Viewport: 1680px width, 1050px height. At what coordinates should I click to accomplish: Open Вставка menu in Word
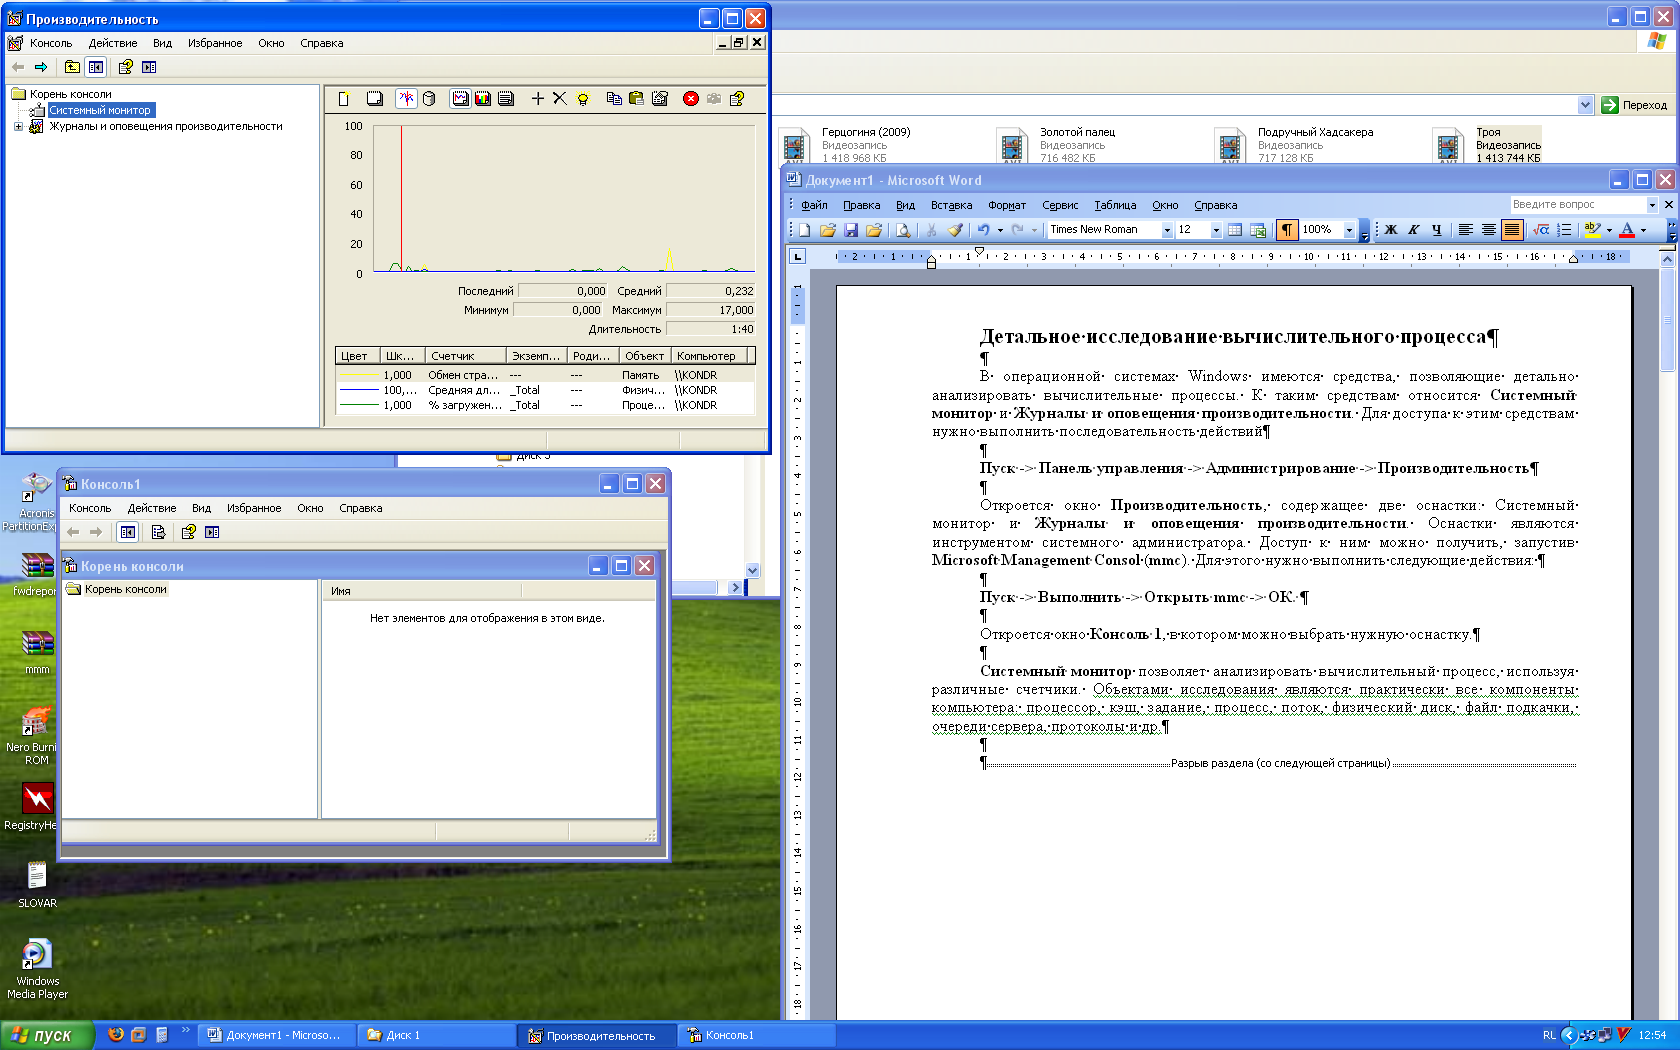(x=951, y=205)
